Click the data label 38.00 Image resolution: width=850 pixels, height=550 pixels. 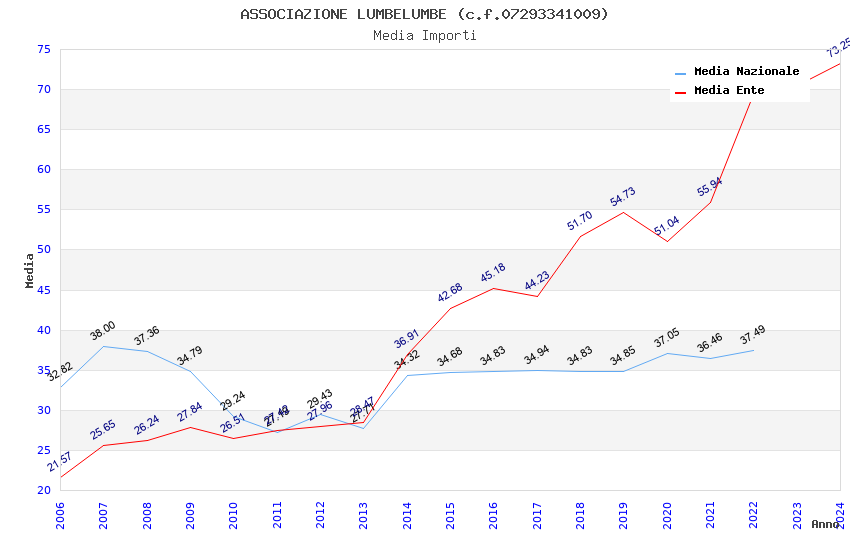(x=103, y=331)
